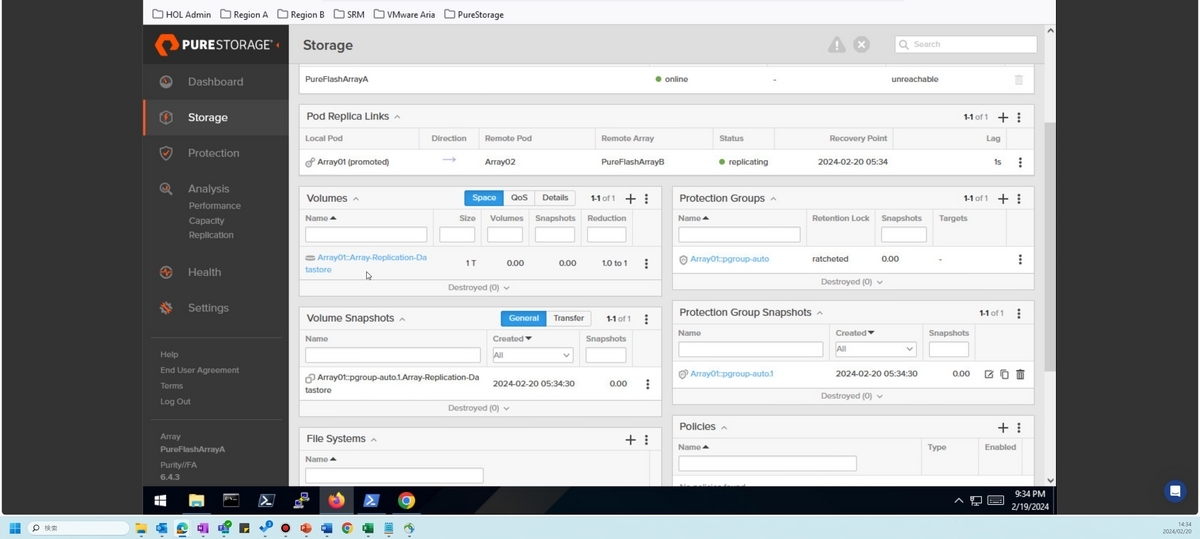This screenshot has height=539, width=1200.
Task: Click Firefox icon in inner taskbar
Action: (336, 501)
